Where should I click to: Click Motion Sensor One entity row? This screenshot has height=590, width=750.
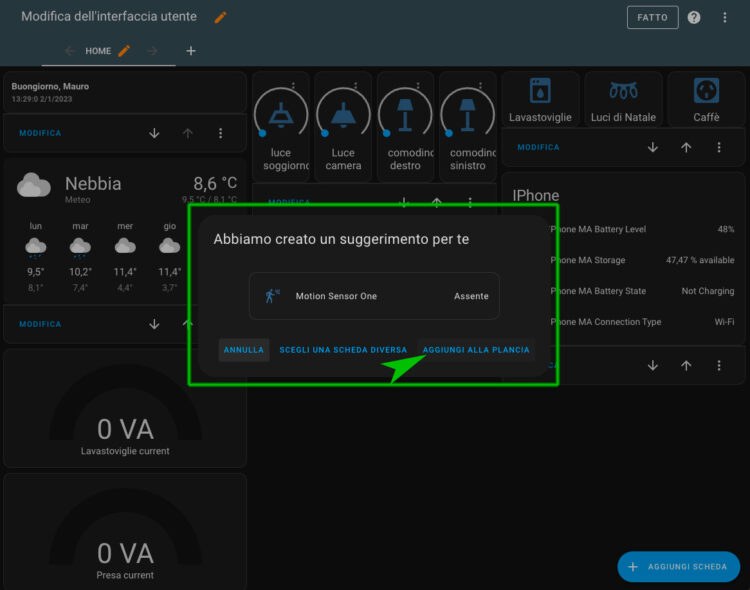click(375, 296)
